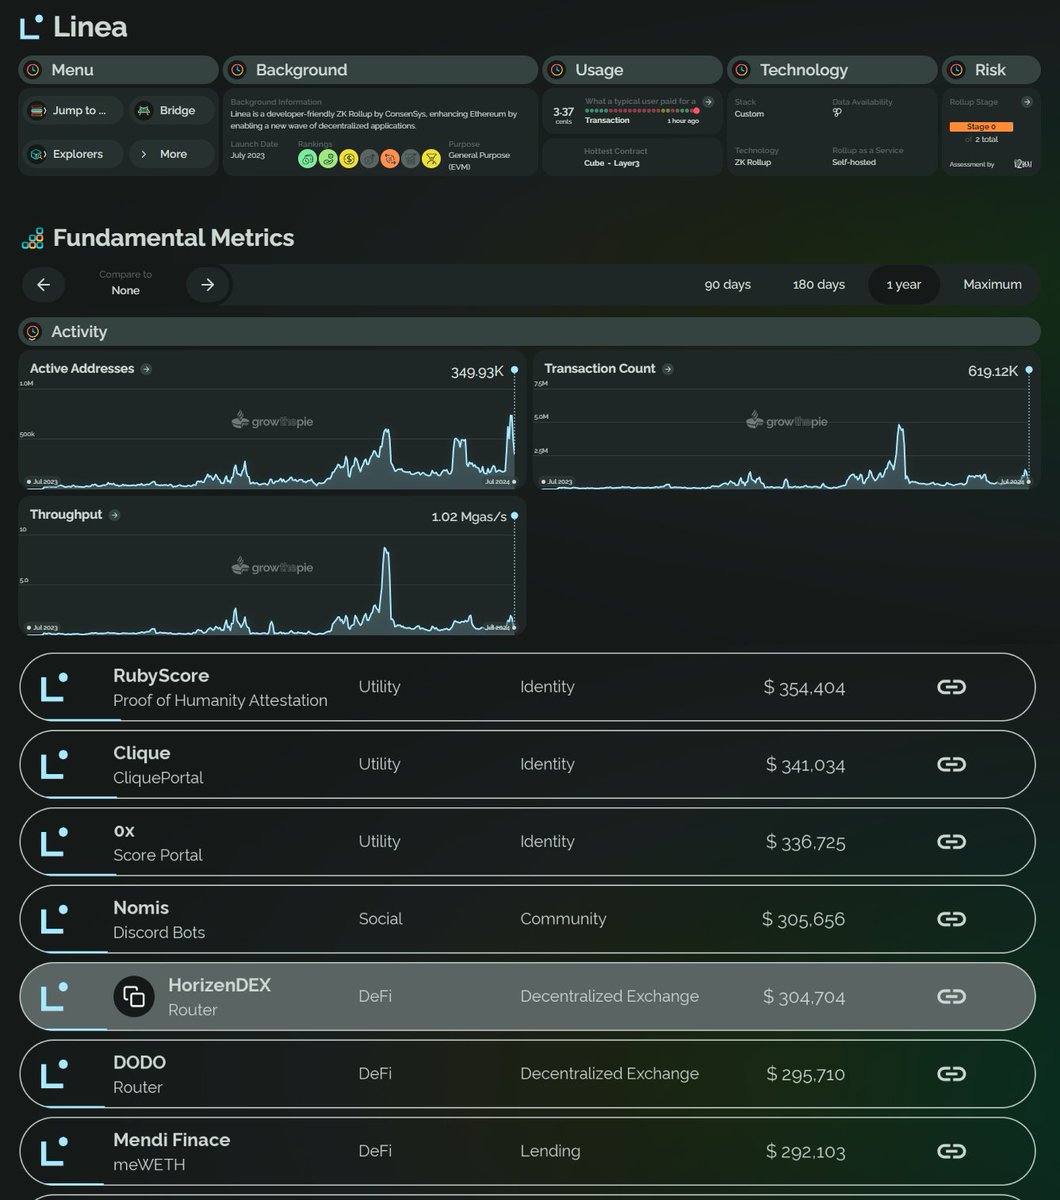
Task: Click the 619.12K transaction count value
Action: [993, 371]
